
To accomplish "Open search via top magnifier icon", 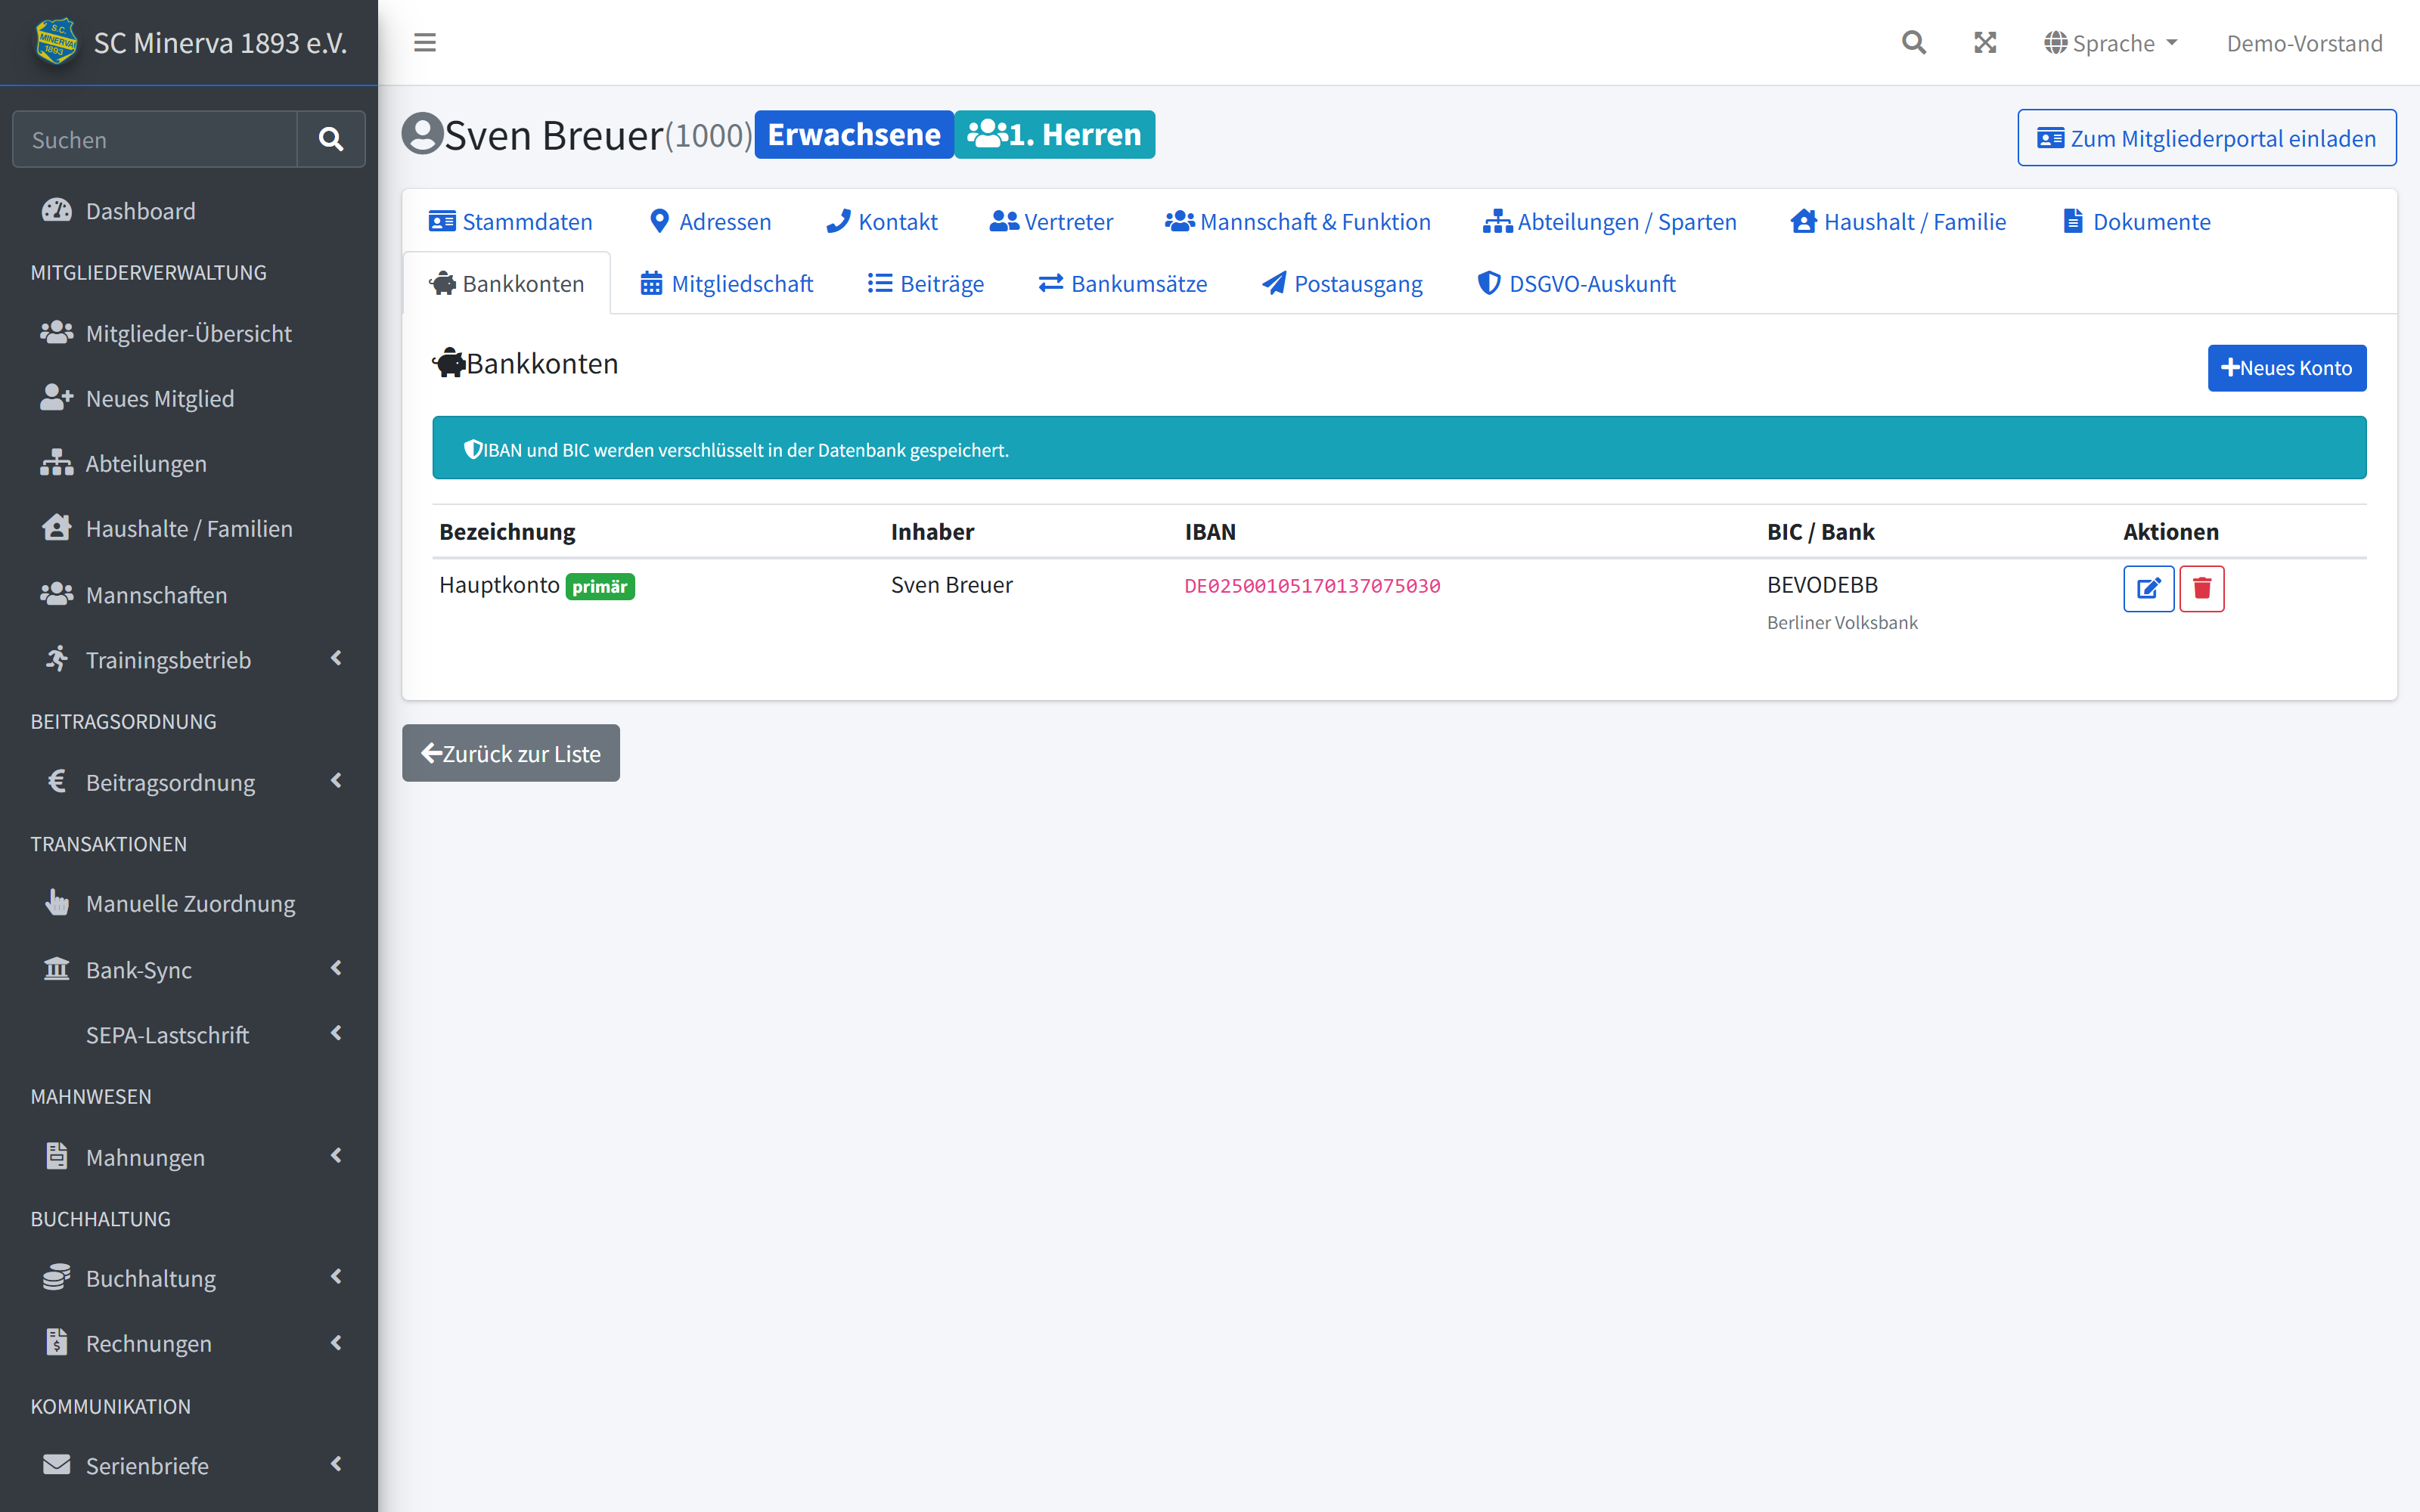I will (1913, 43).
